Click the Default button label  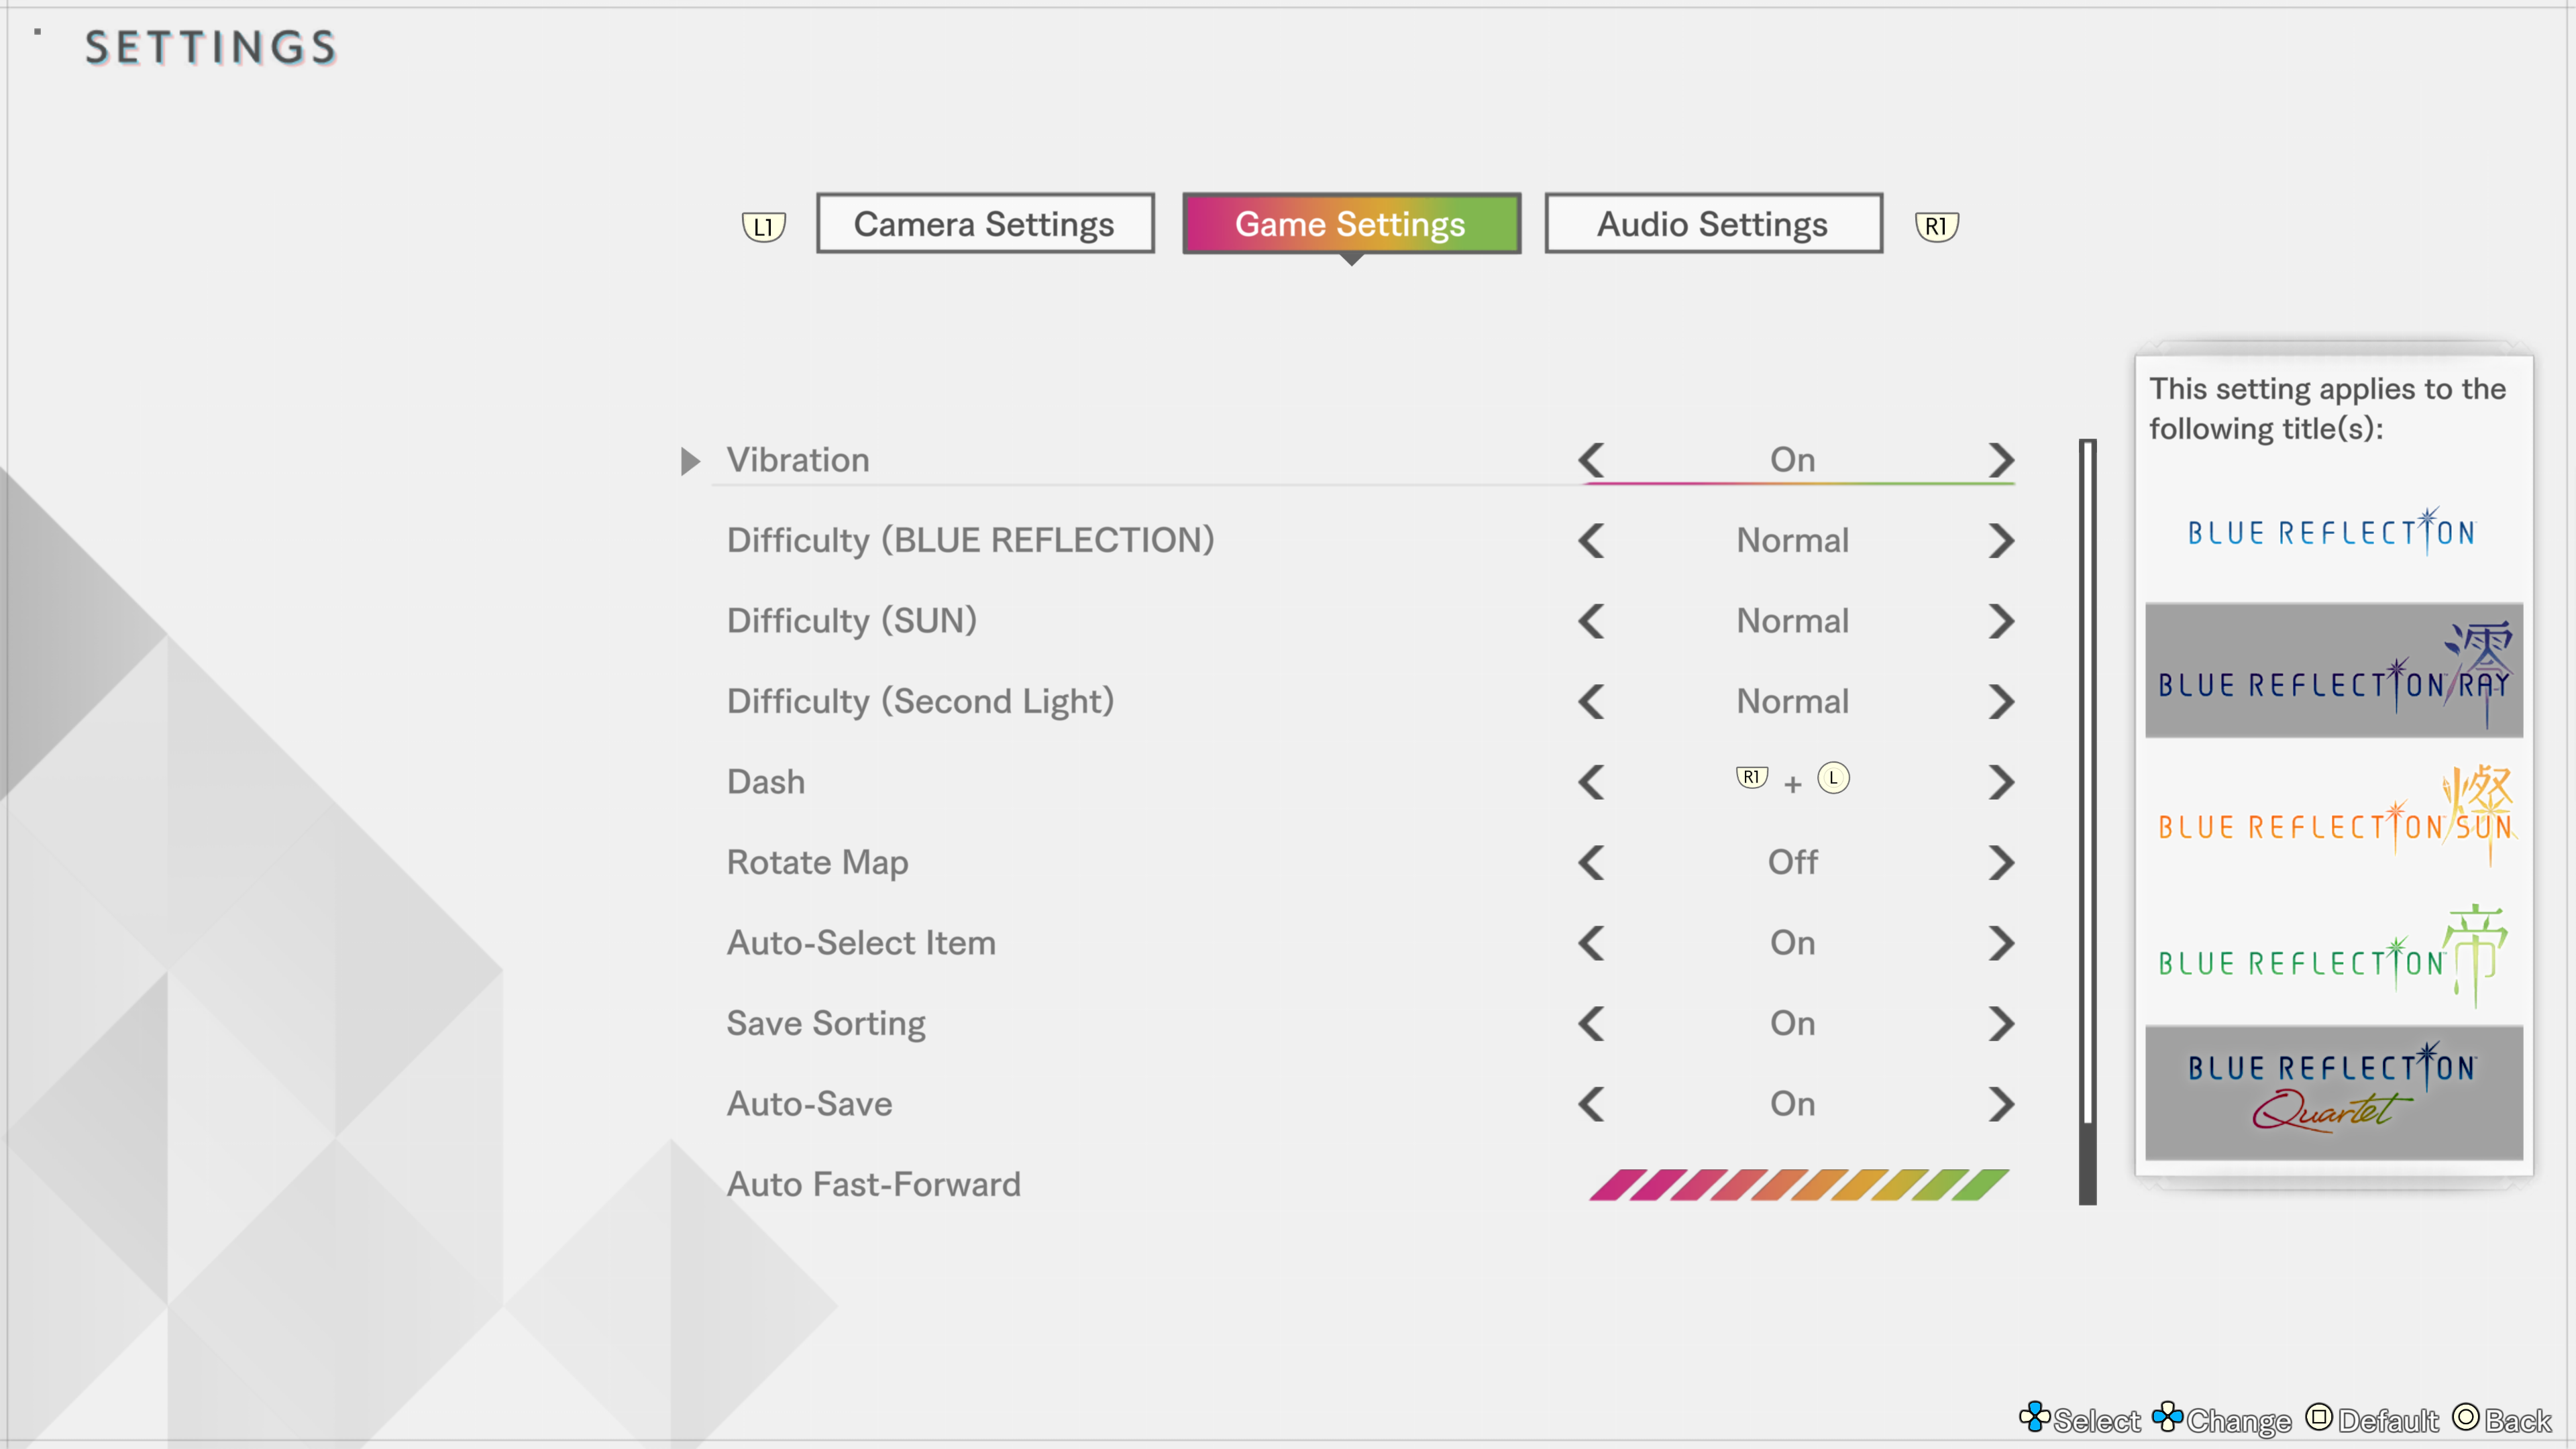[x=2389, y=1421]
